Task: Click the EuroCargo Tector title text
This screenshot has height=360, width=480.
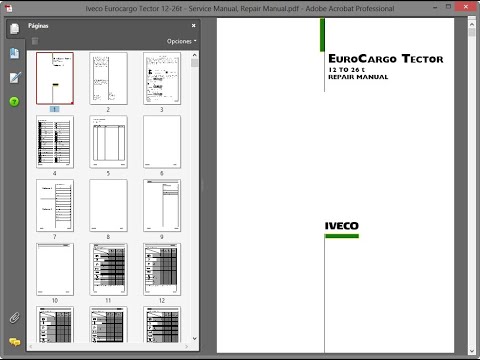Action: [386, 59]
